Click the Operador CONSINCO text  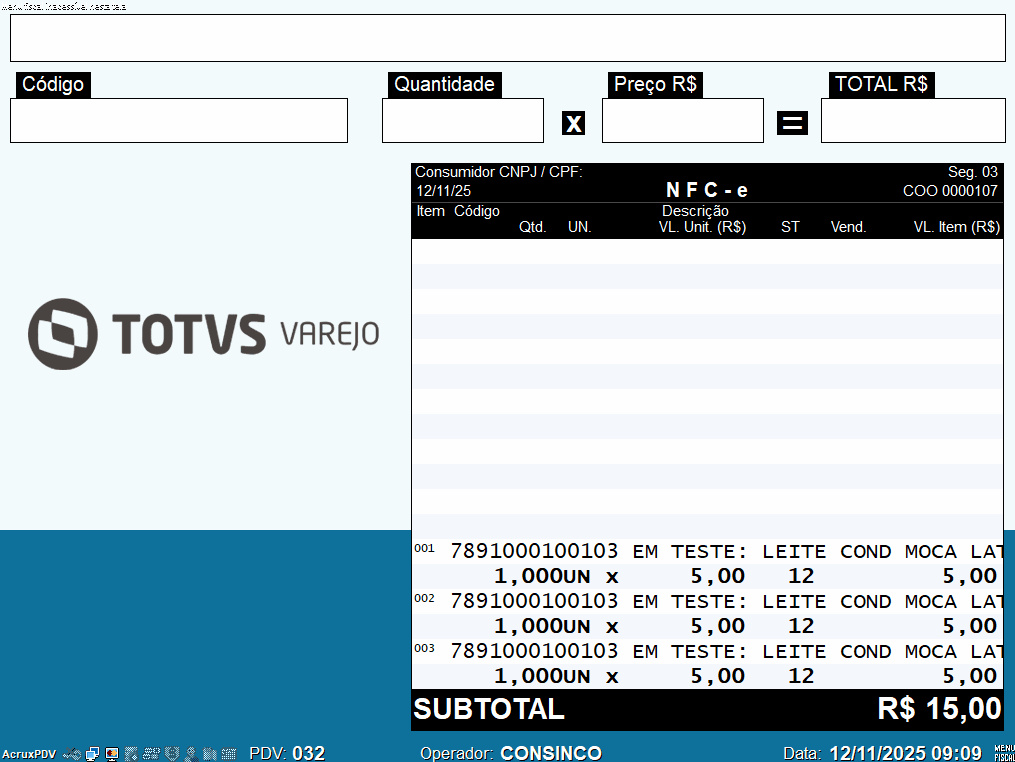click(x=511, y=754)
